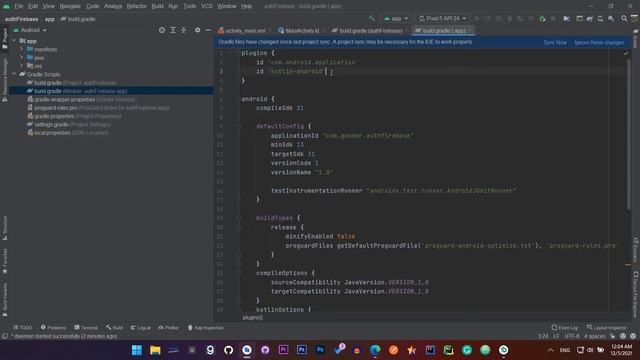Open the Layout Inspector
The image size is (640, 360).
[607, 328]
